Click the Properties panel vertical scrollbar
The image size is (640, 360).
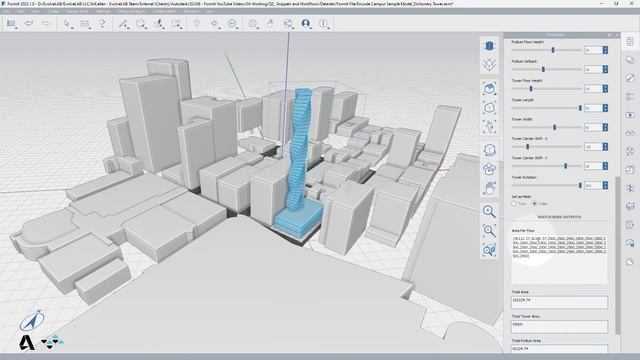tap(618, 256)
